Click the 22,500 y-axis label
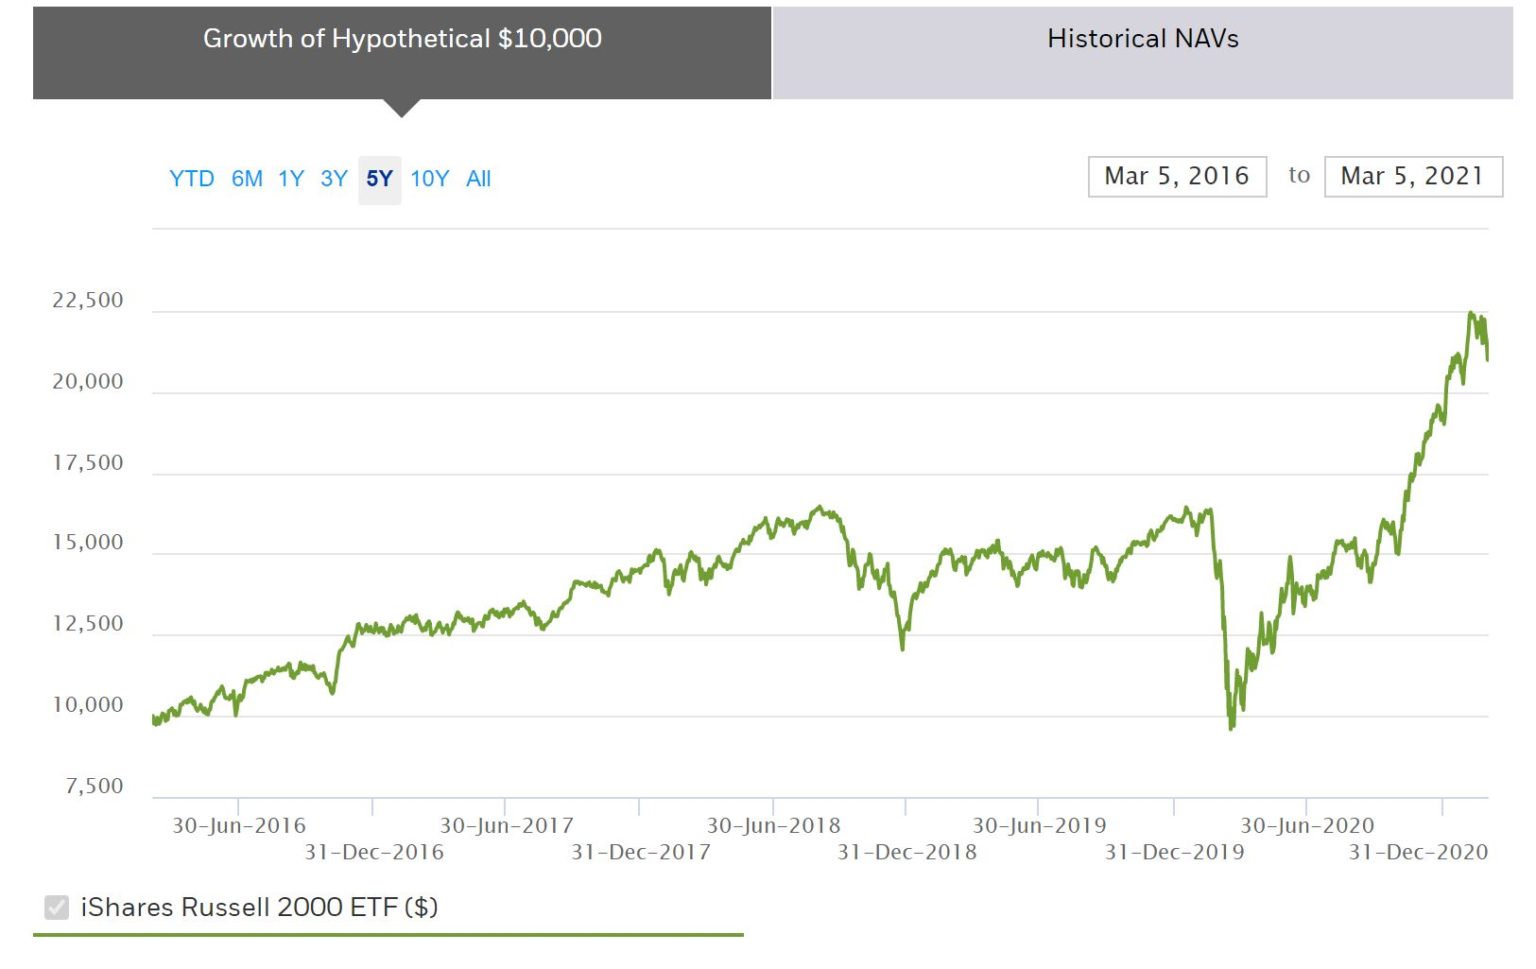Screen dimensions: 1536x969 point(88,301)
